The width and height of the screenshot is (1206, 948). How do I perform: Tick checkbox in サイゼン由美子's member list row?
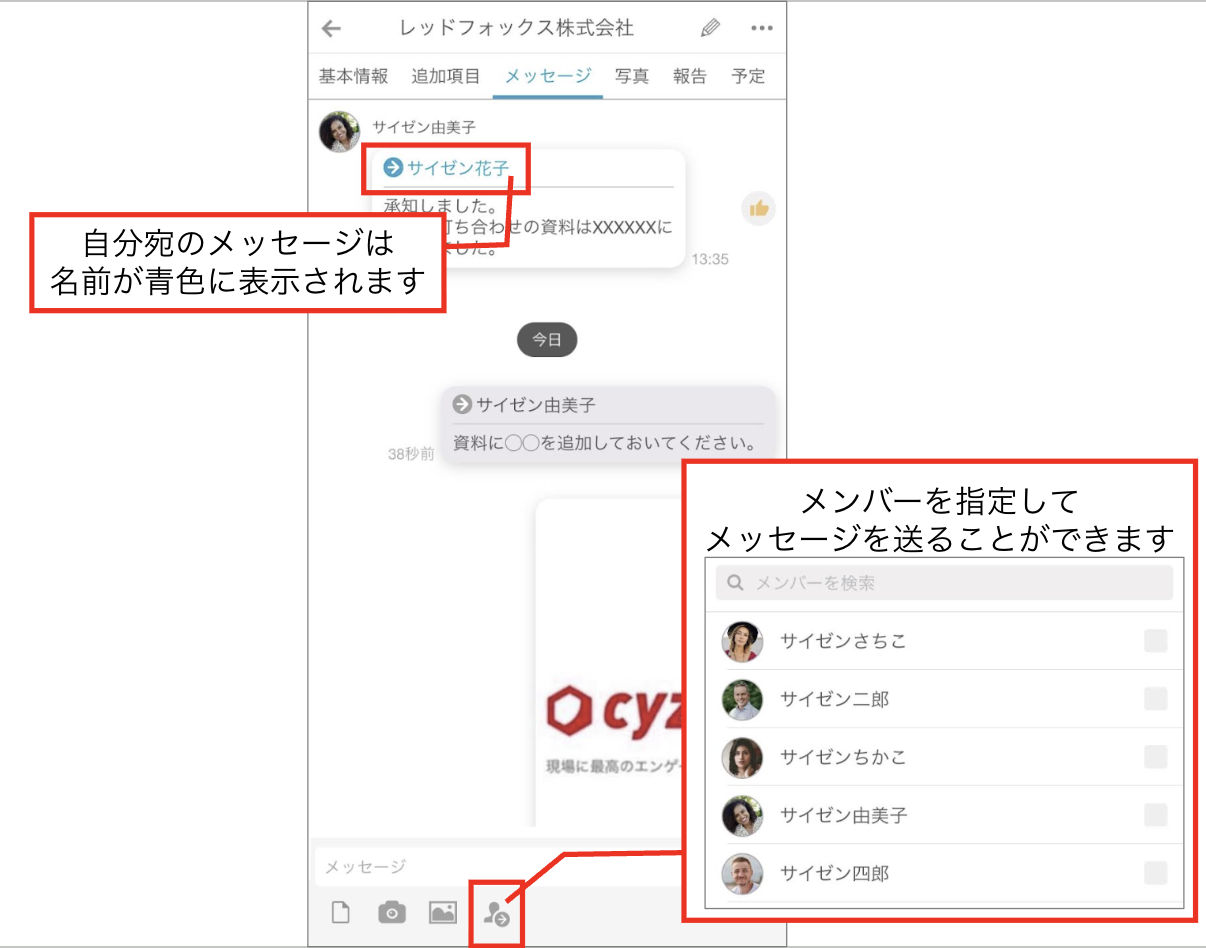[x=1155, y=815]
